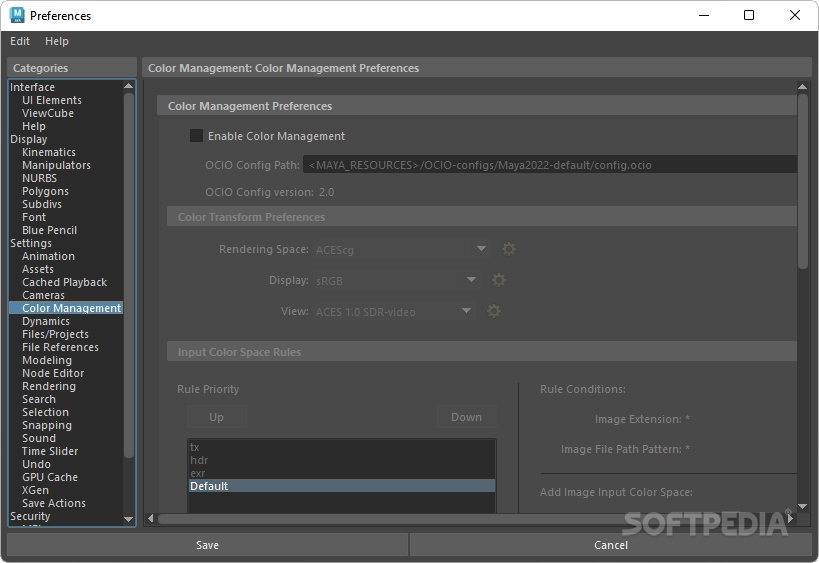Select Node Editor category
The image size is (819, 563).
(53, 373)
